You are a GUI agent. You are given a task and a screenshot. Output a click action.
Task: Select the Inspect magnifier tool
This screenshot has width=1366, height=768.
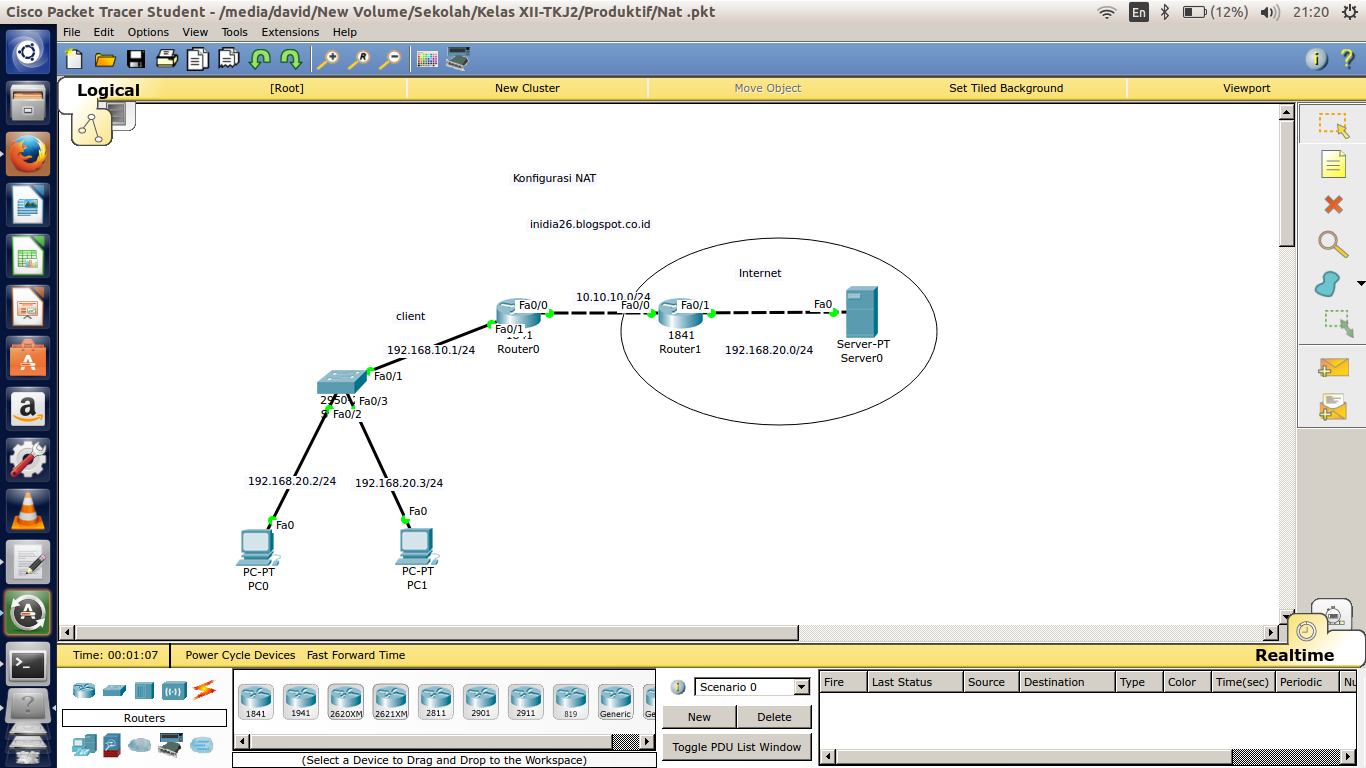click(1332, 244)
